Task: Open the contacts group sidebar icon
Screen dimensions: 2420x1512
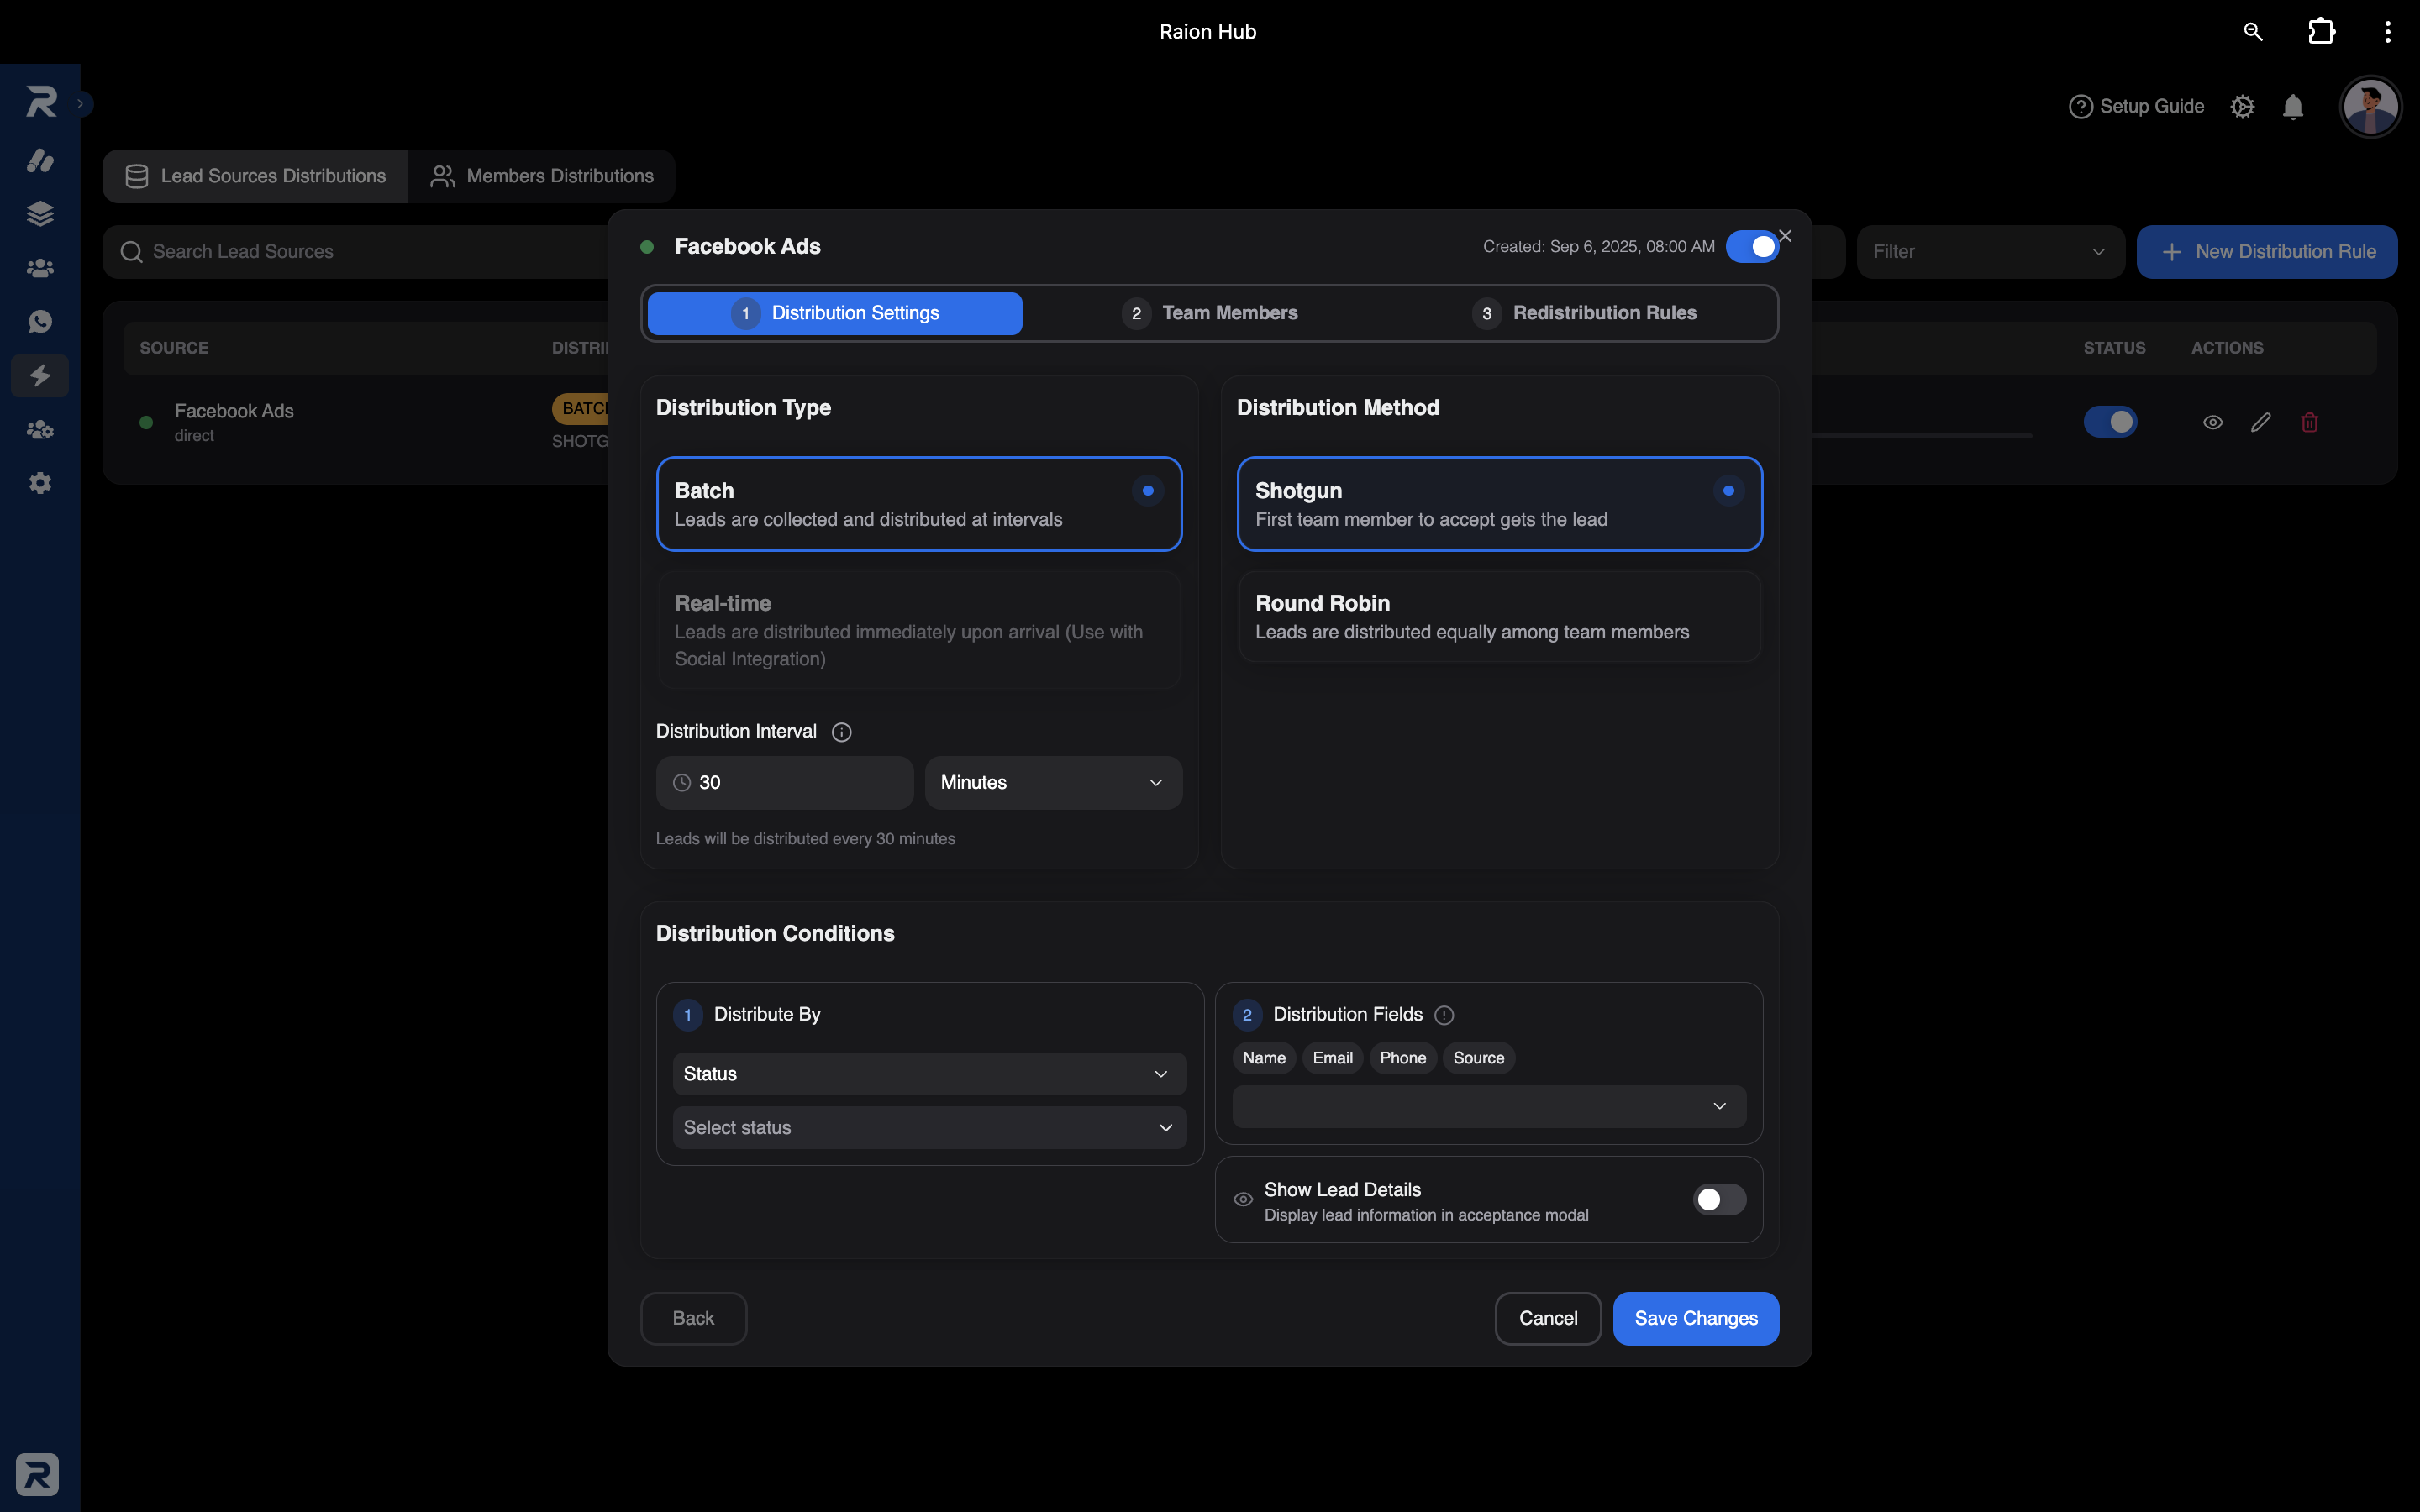Action: click(x=40, y=268)
